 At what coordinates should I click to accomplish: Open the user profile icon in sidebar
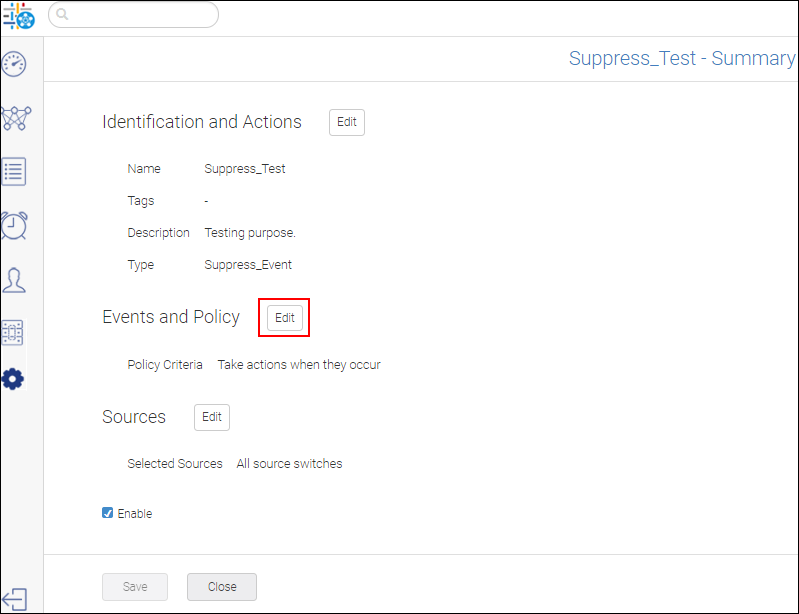(x=14, y=280)
